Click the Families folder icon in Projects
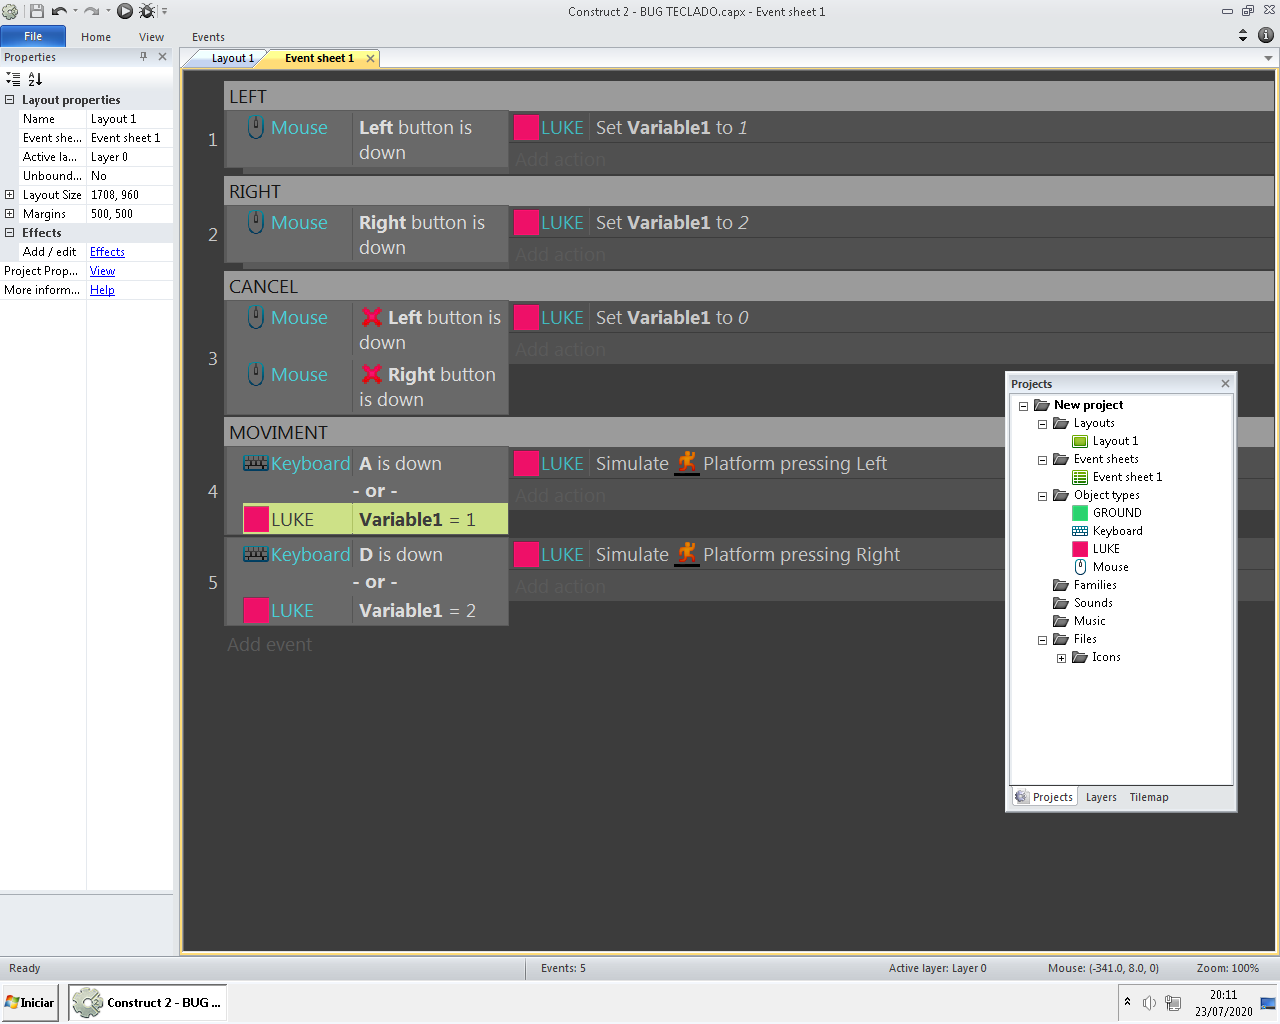 pos(1061,585)
